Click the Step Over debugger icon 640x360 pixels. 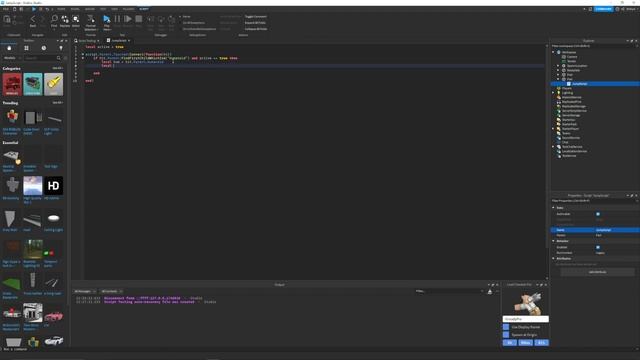161,19
